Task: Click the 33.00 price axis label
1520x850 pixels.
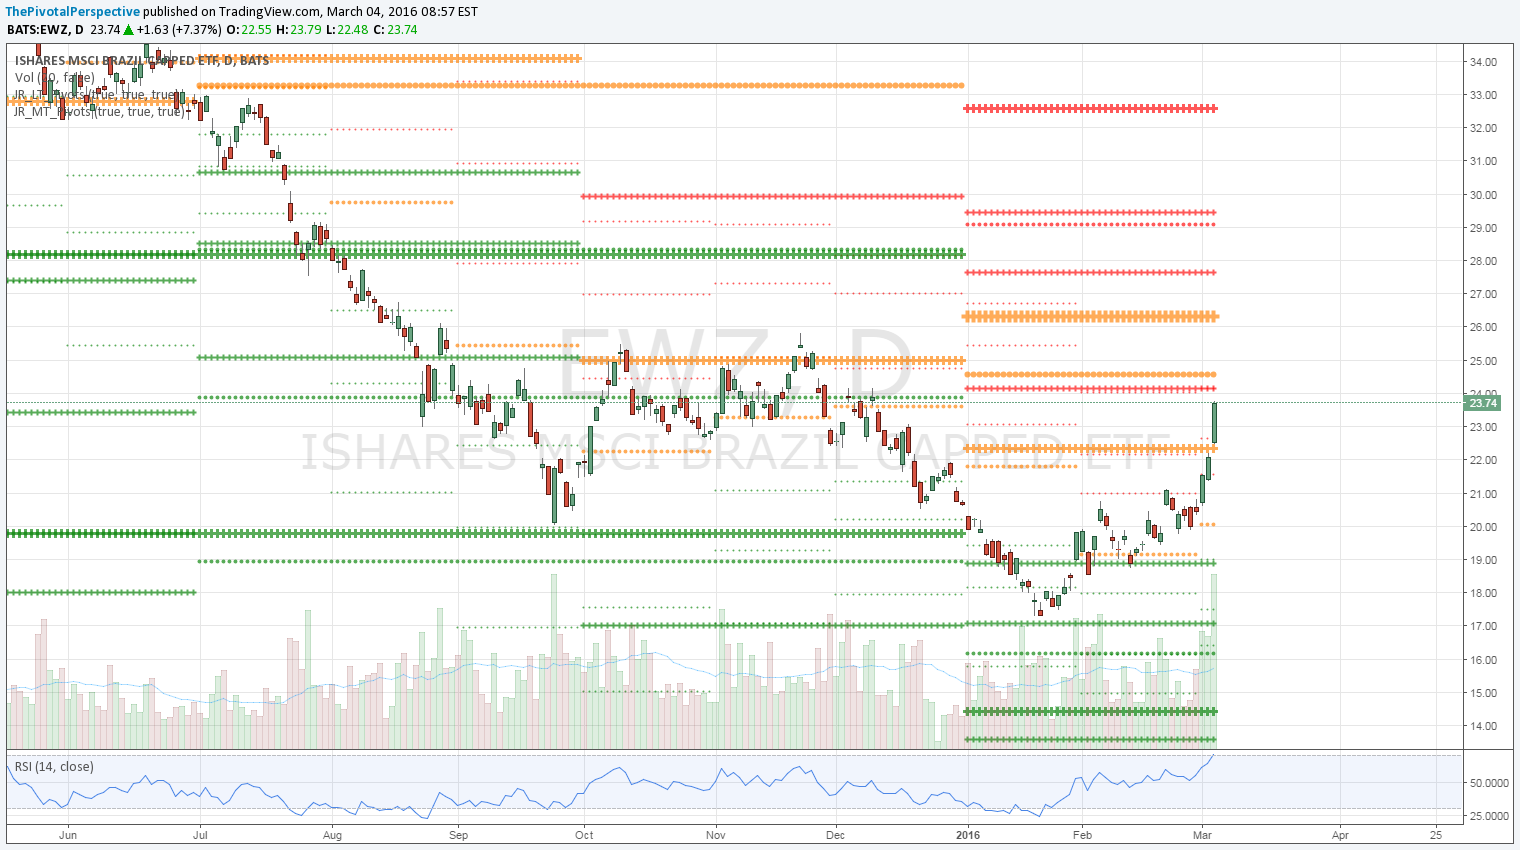Action: click(x=1483, y=95)
